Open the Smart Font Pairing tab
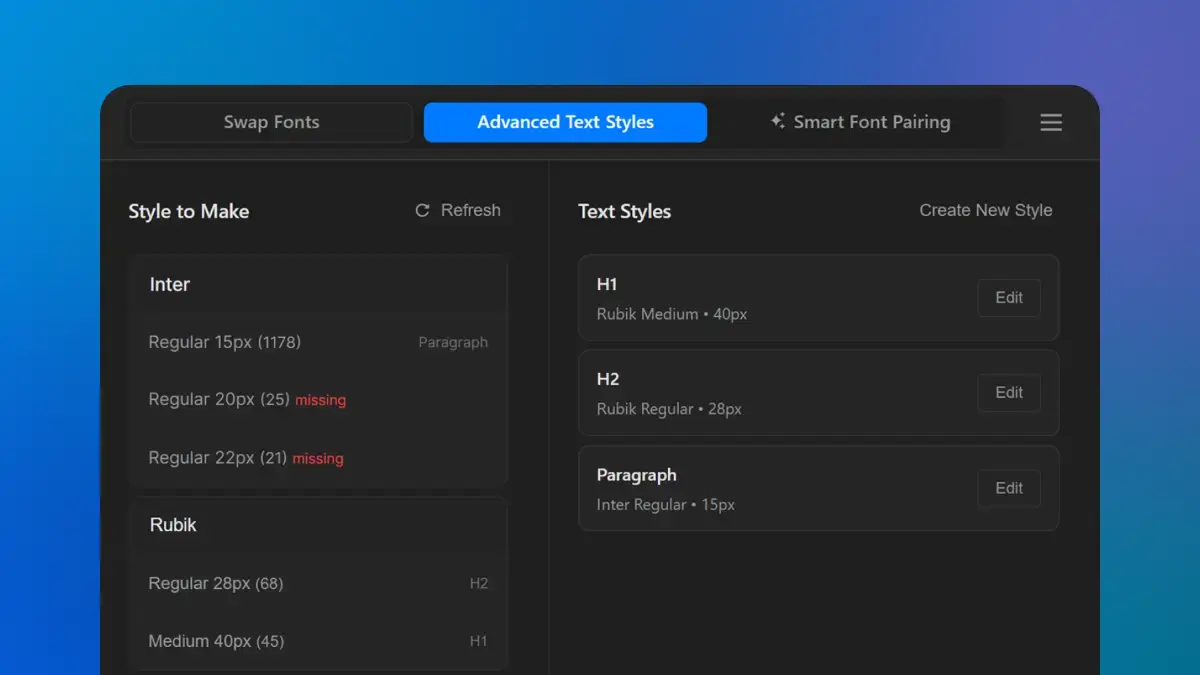Viewport: 1200px width, 675px height. click(860, 122)
